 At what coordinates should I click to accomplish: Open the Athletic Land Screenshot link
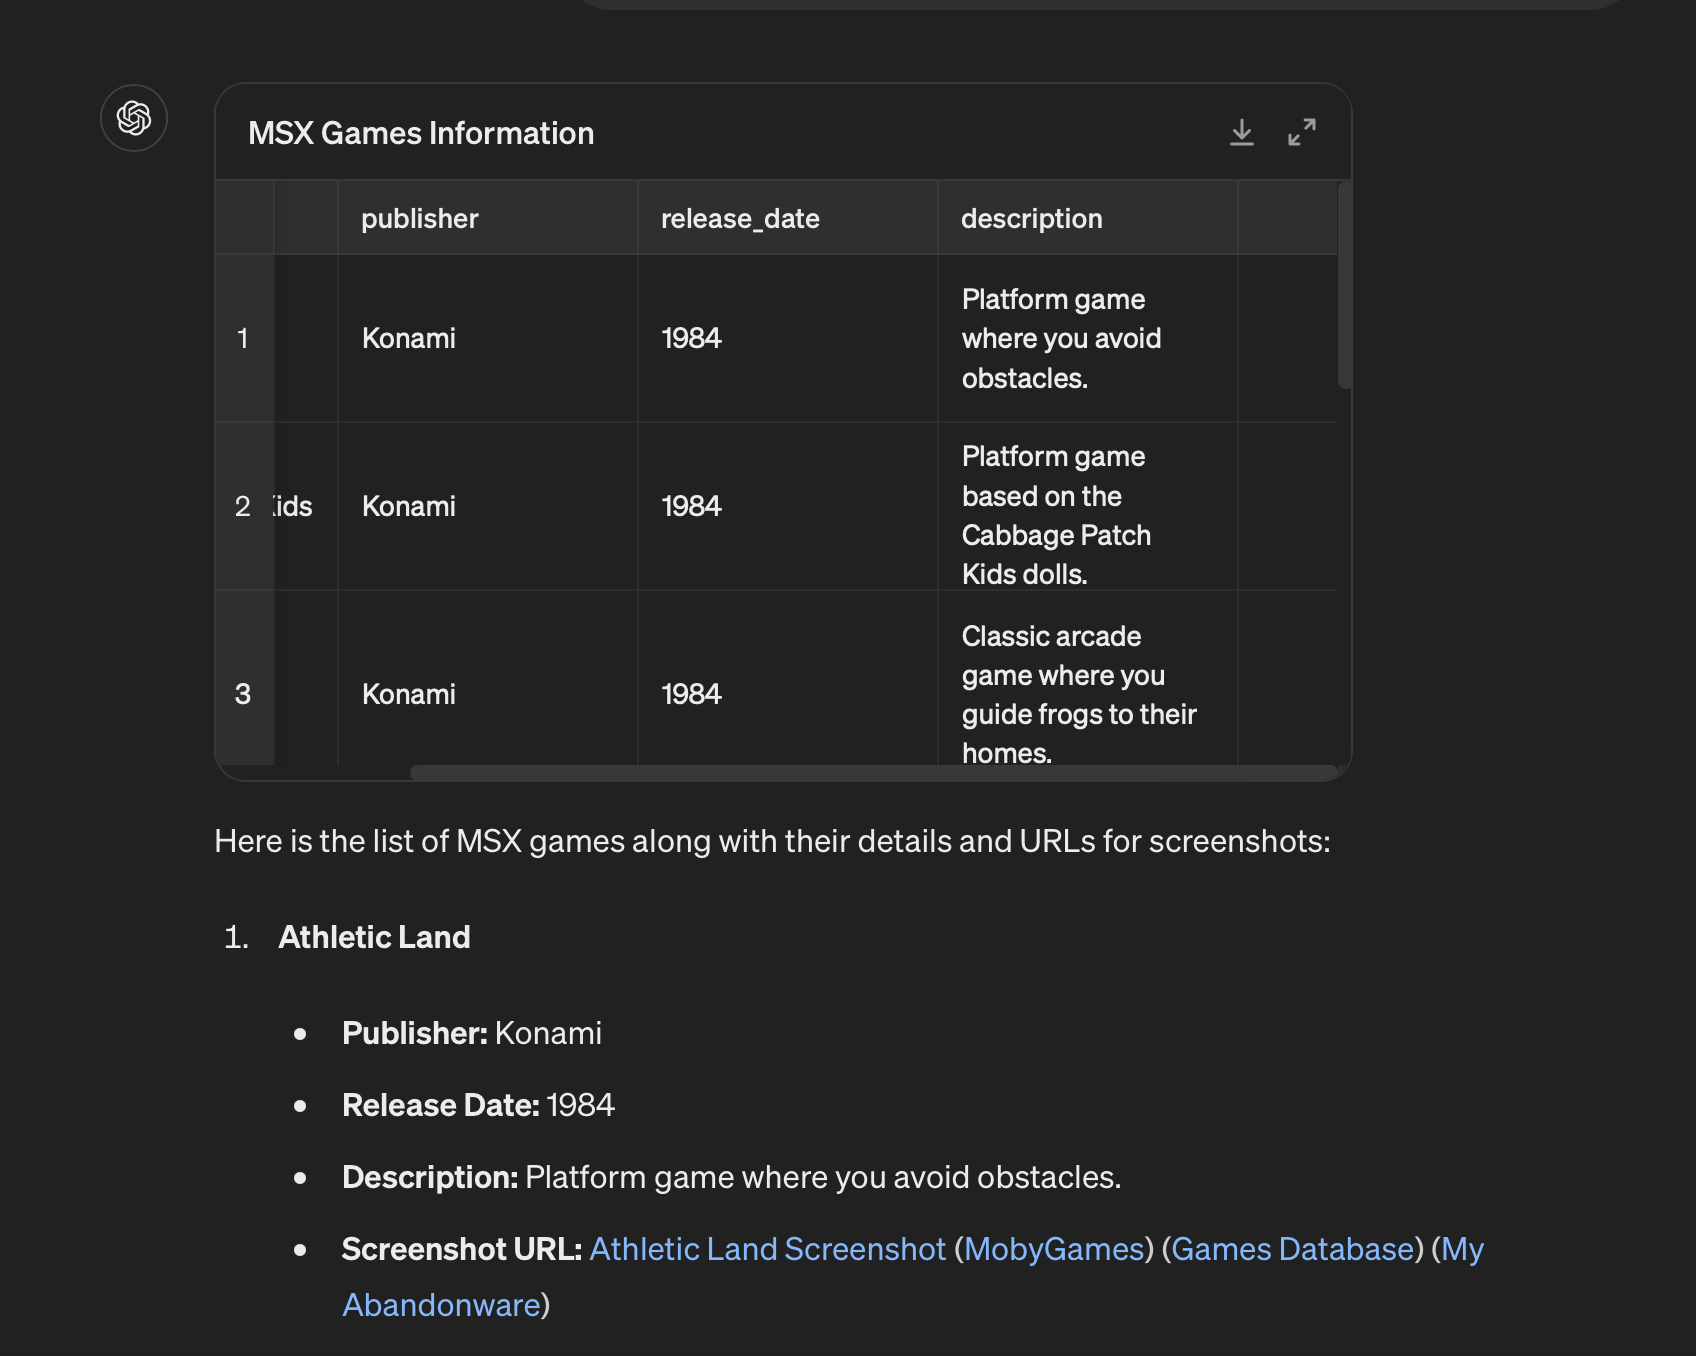pos(767,1249)
